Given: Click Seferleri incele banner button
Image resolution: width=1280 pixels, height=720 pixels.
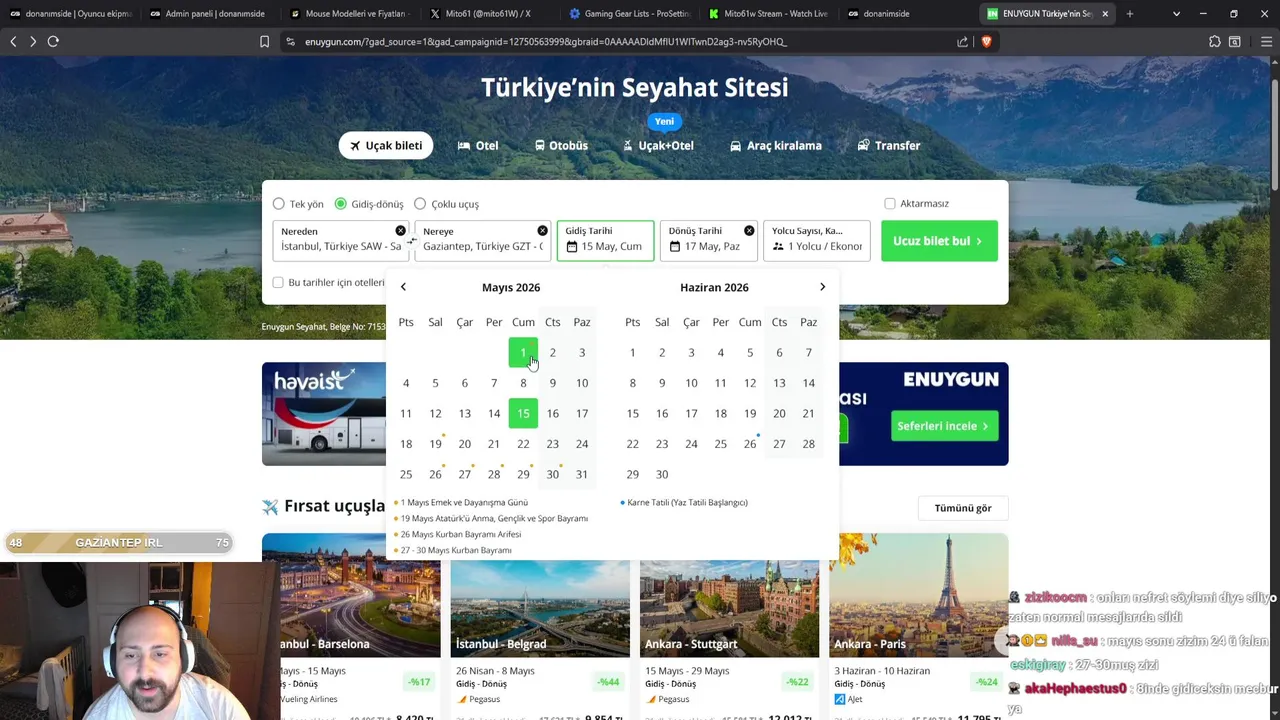Looking at the screenshot, I should coord(944,426).
